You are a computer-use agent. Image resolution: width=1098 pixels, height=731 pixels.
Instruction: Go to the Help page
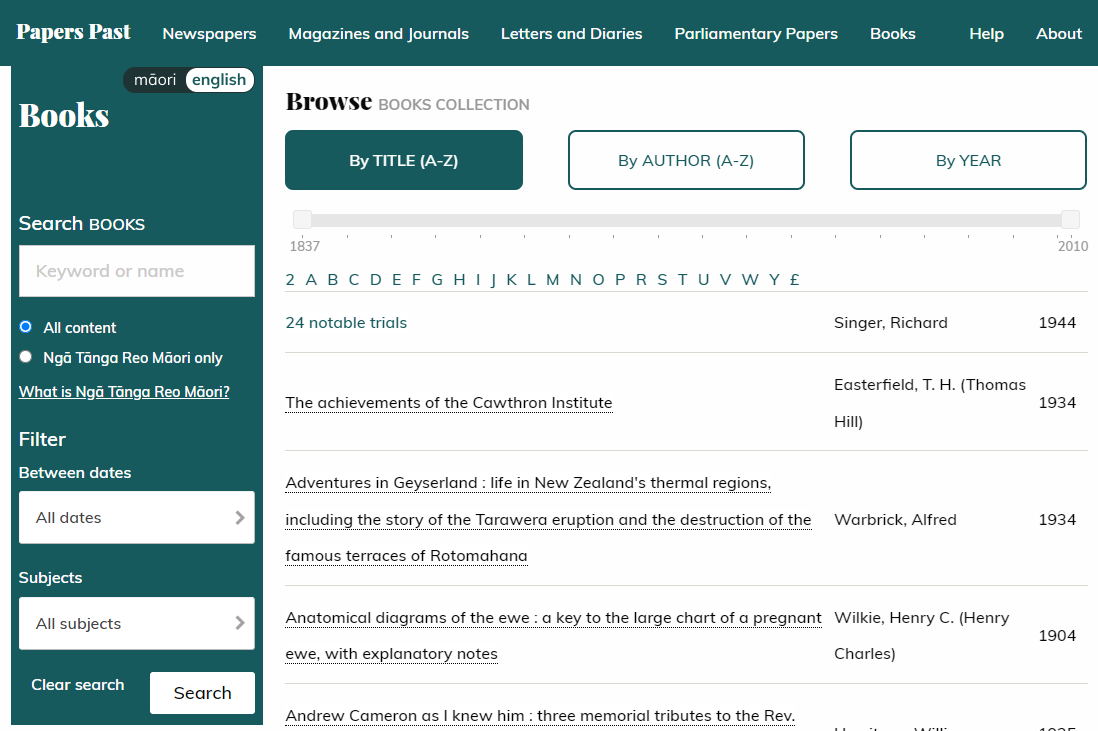[986, 33]
